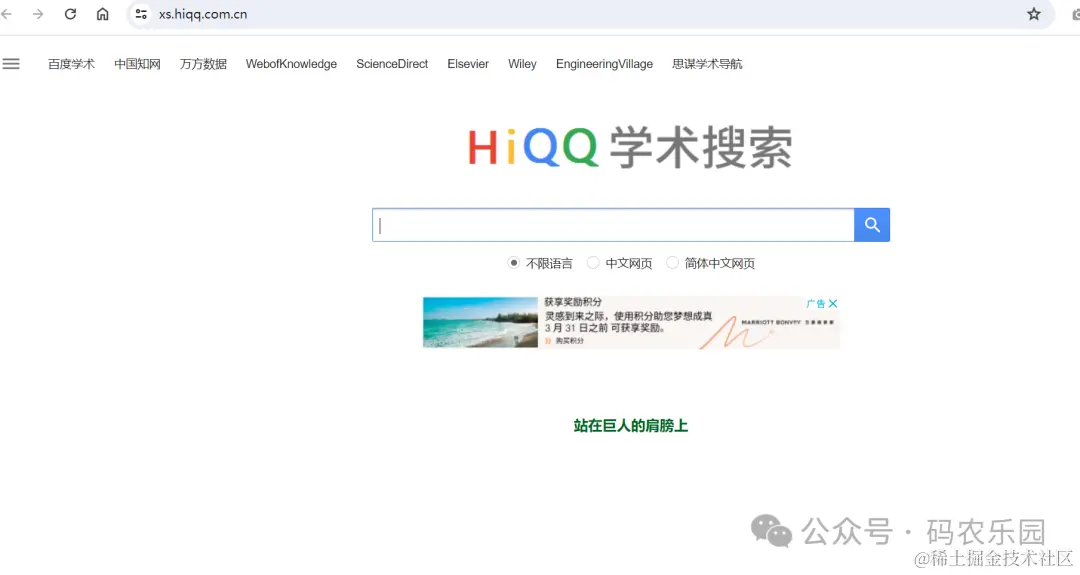Open the ScienceDirect link
This screenshot has width=1080, height=575.
pos(392,64)
